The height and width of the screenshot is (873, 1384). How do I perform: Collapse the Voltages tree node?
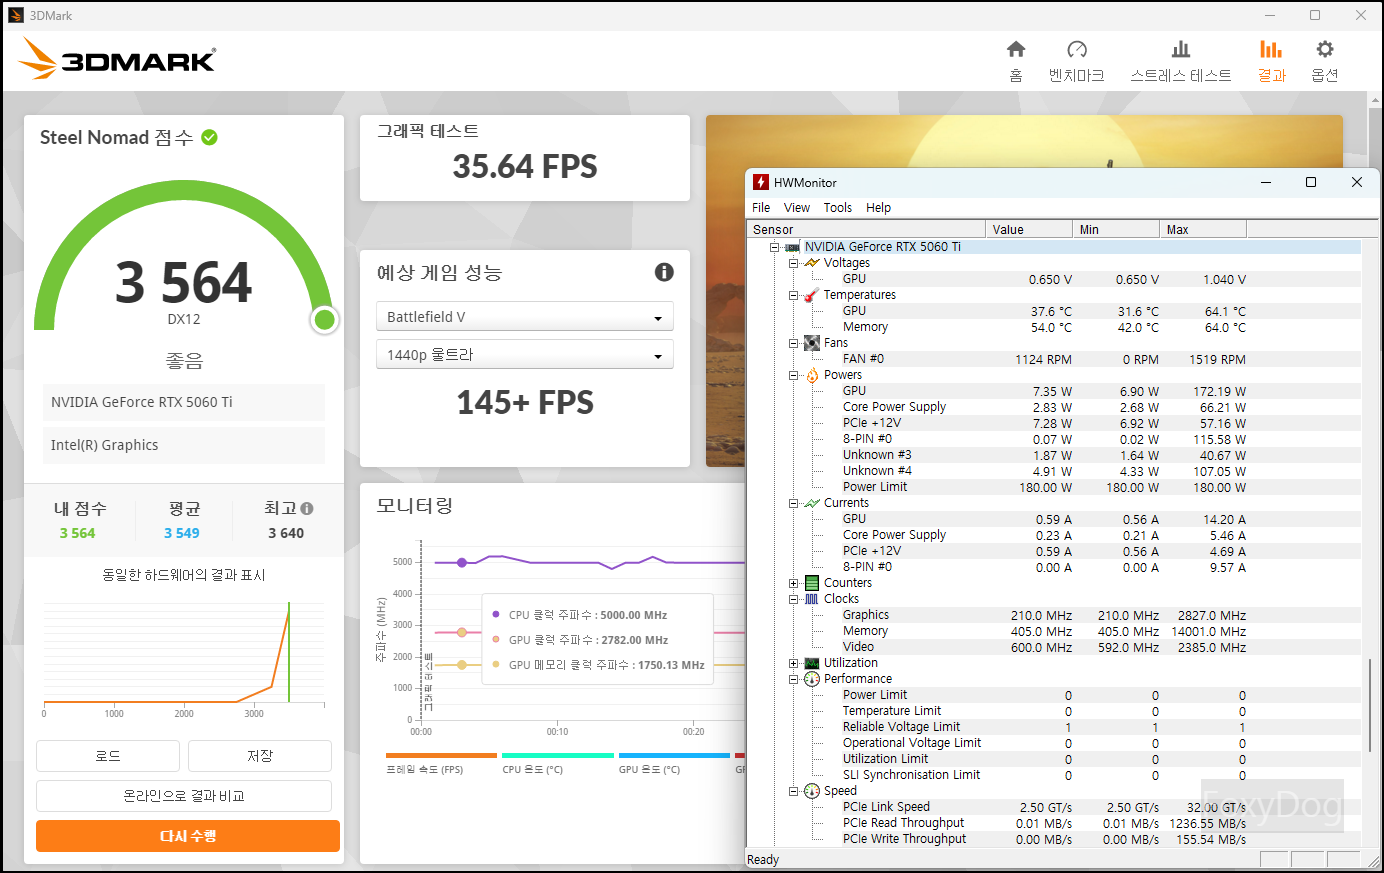[793, 263]
